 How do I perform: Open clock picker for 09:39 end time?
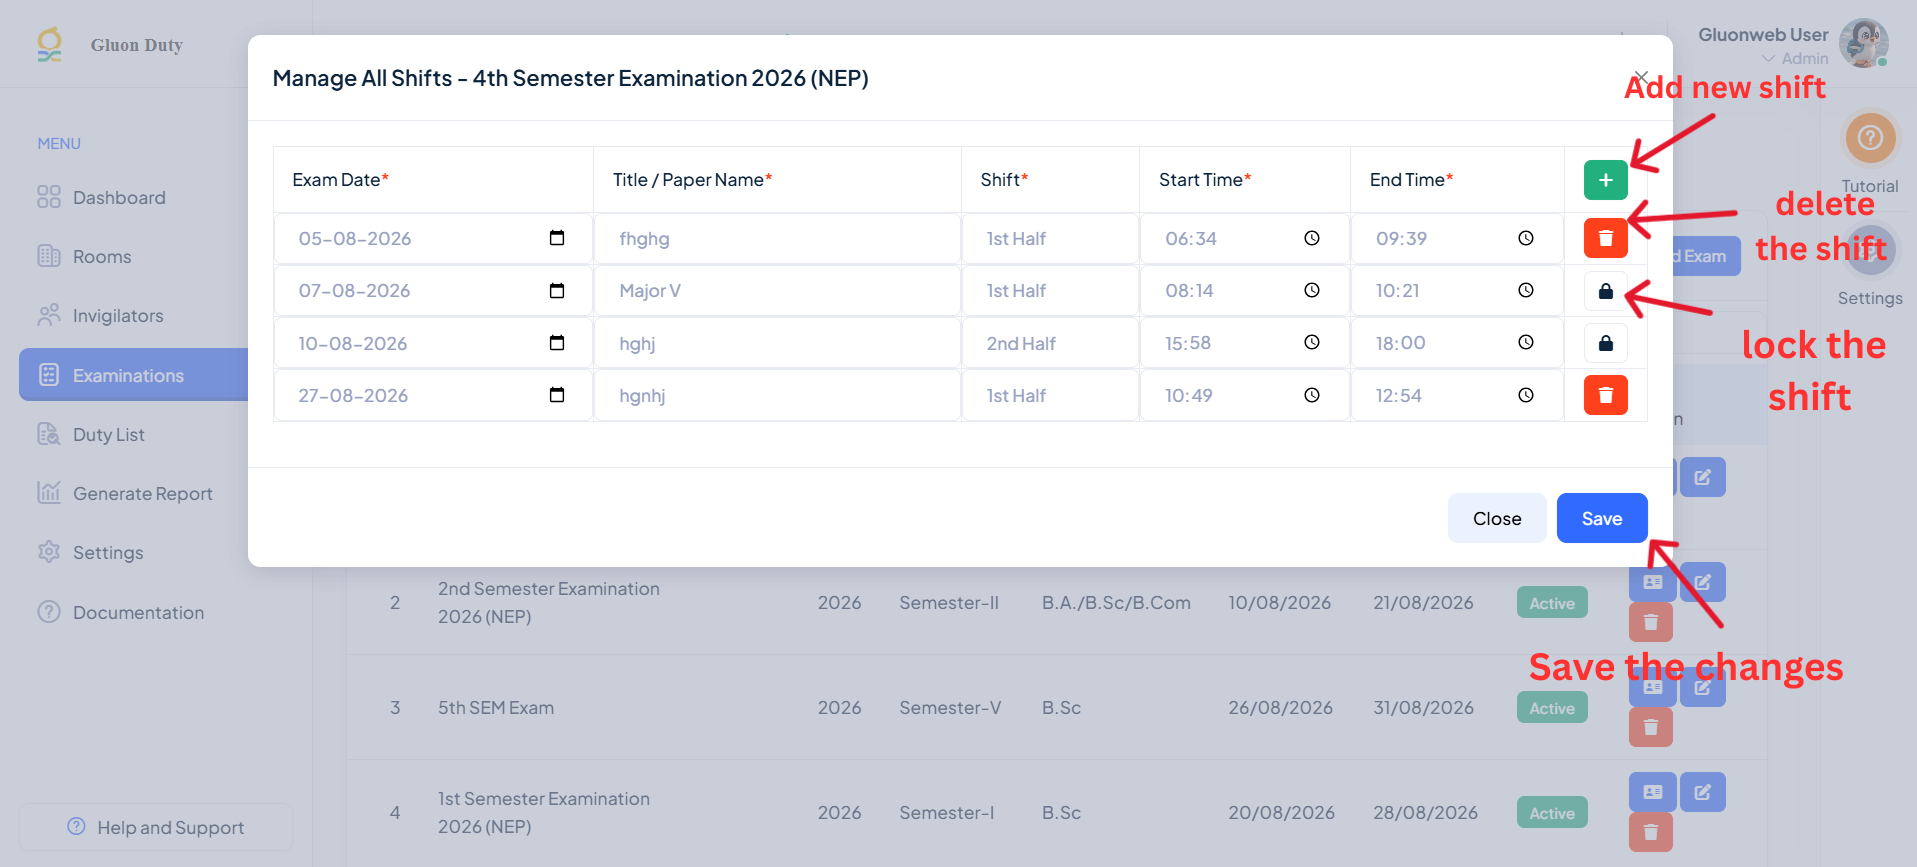point(1526,238)
